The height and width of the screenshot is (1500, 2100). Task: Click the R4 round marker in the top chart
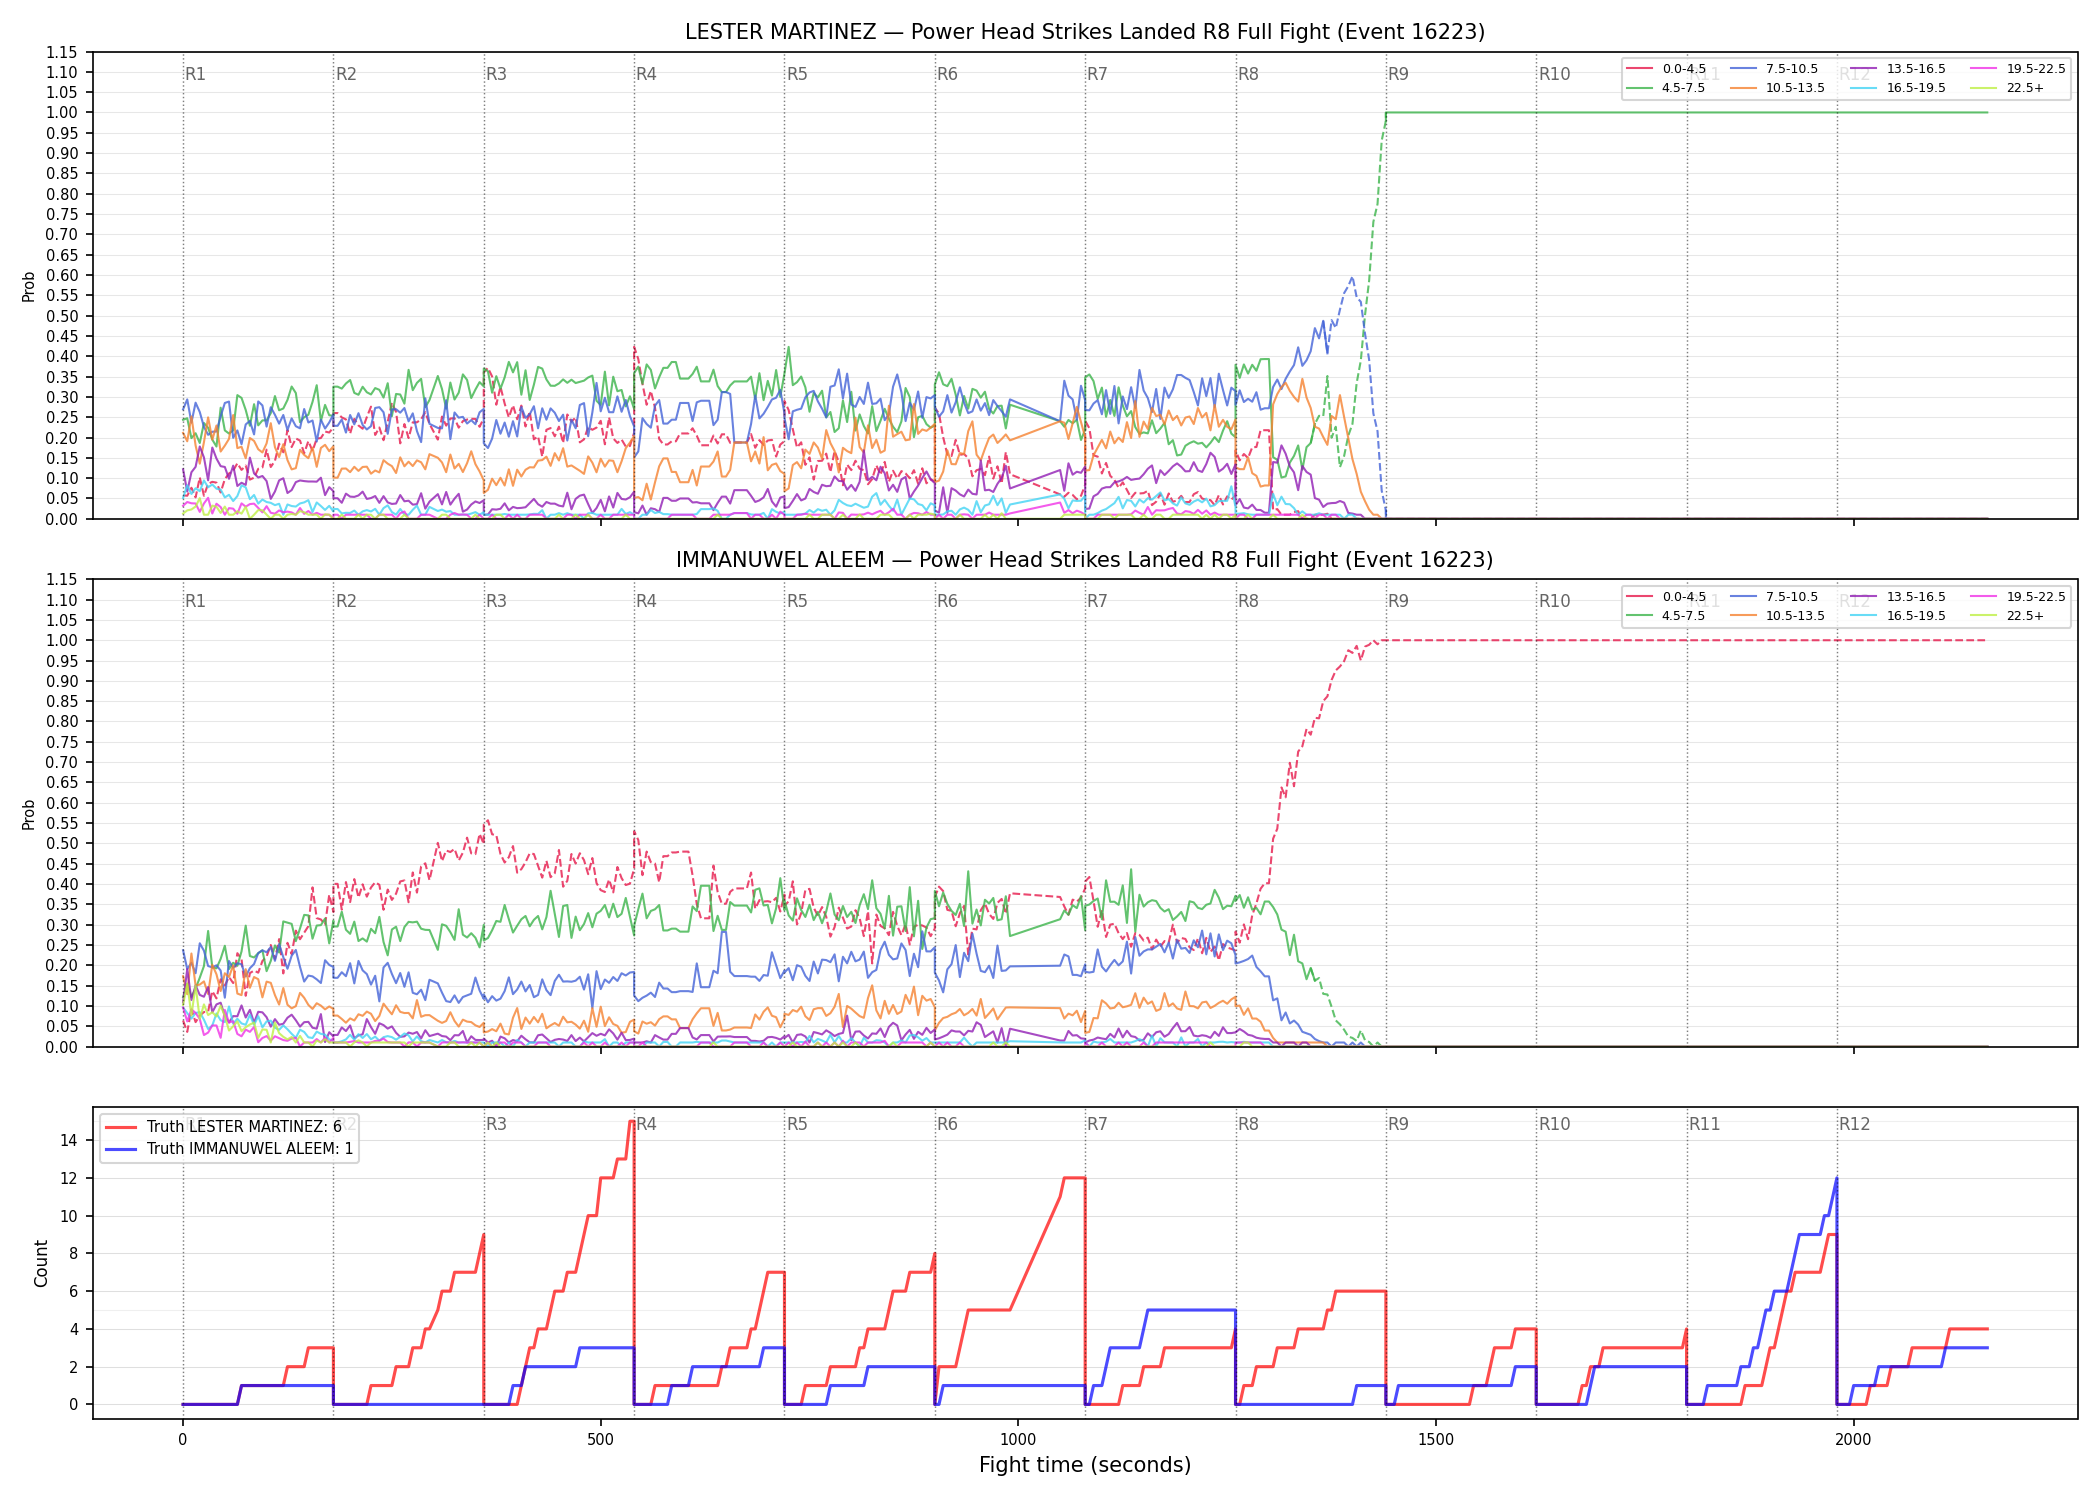646,74
